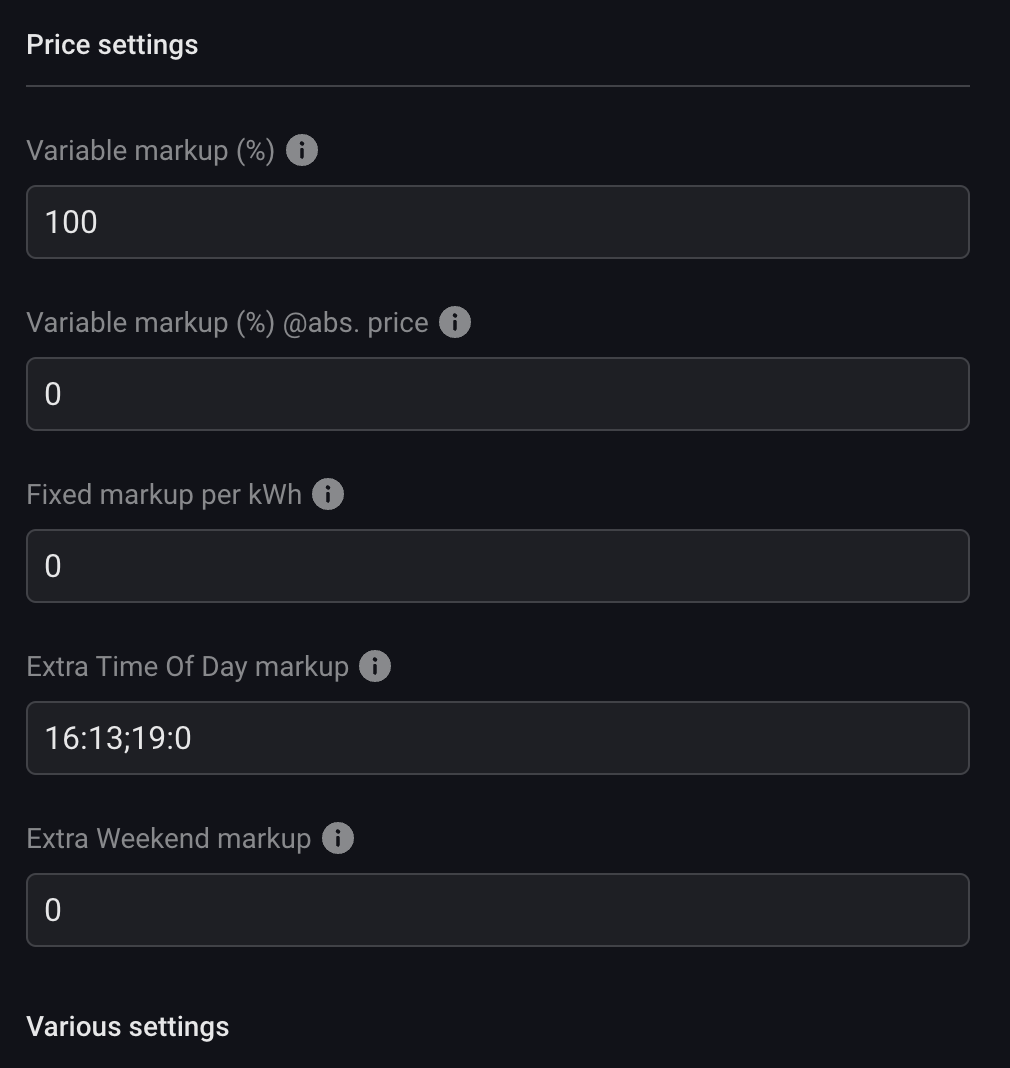The height and width of the screenshot is (1068, 1010).
Task: Focus the Extra Weekend markup input
Action: 497,910
